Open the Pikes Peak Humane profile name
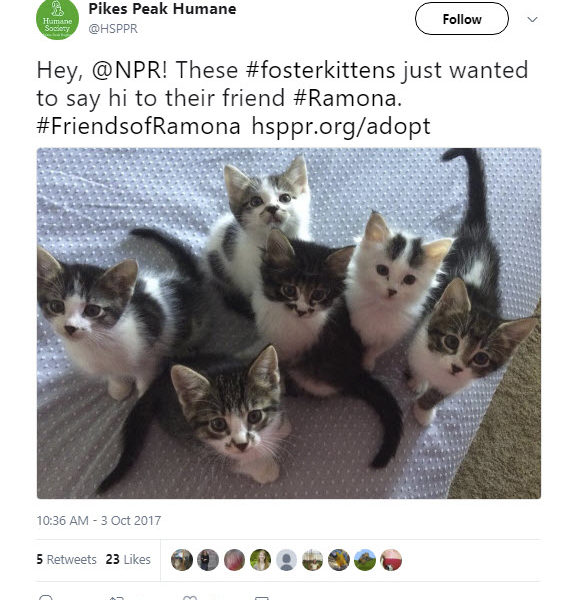 [x=162, y=9]
